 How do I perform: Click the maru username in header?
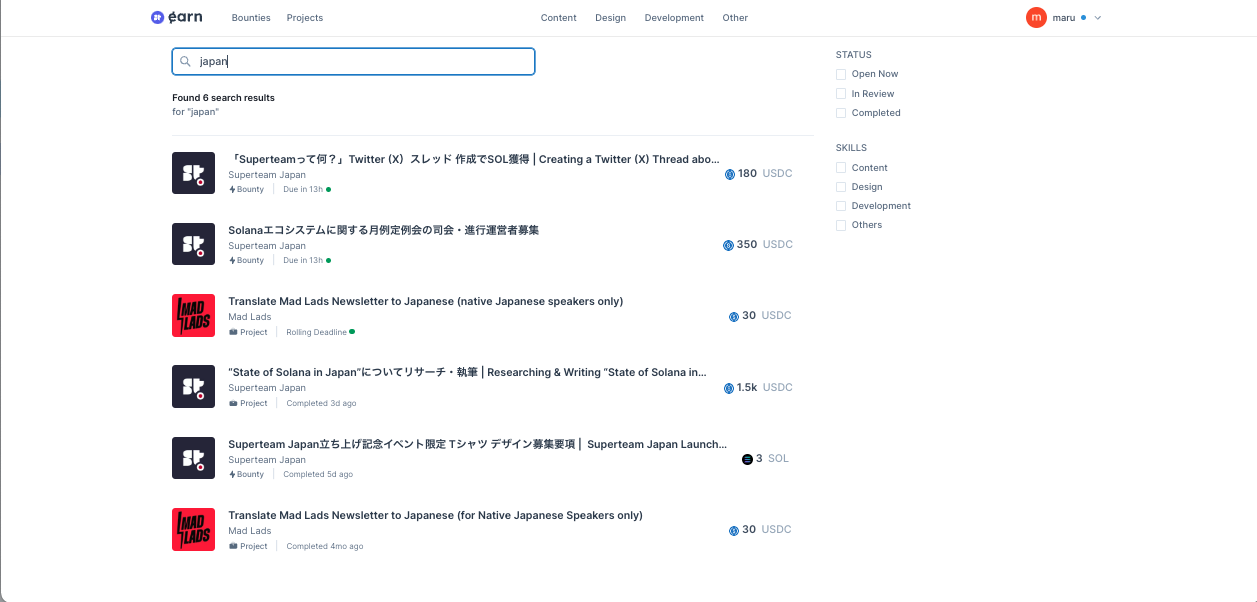1064,18
